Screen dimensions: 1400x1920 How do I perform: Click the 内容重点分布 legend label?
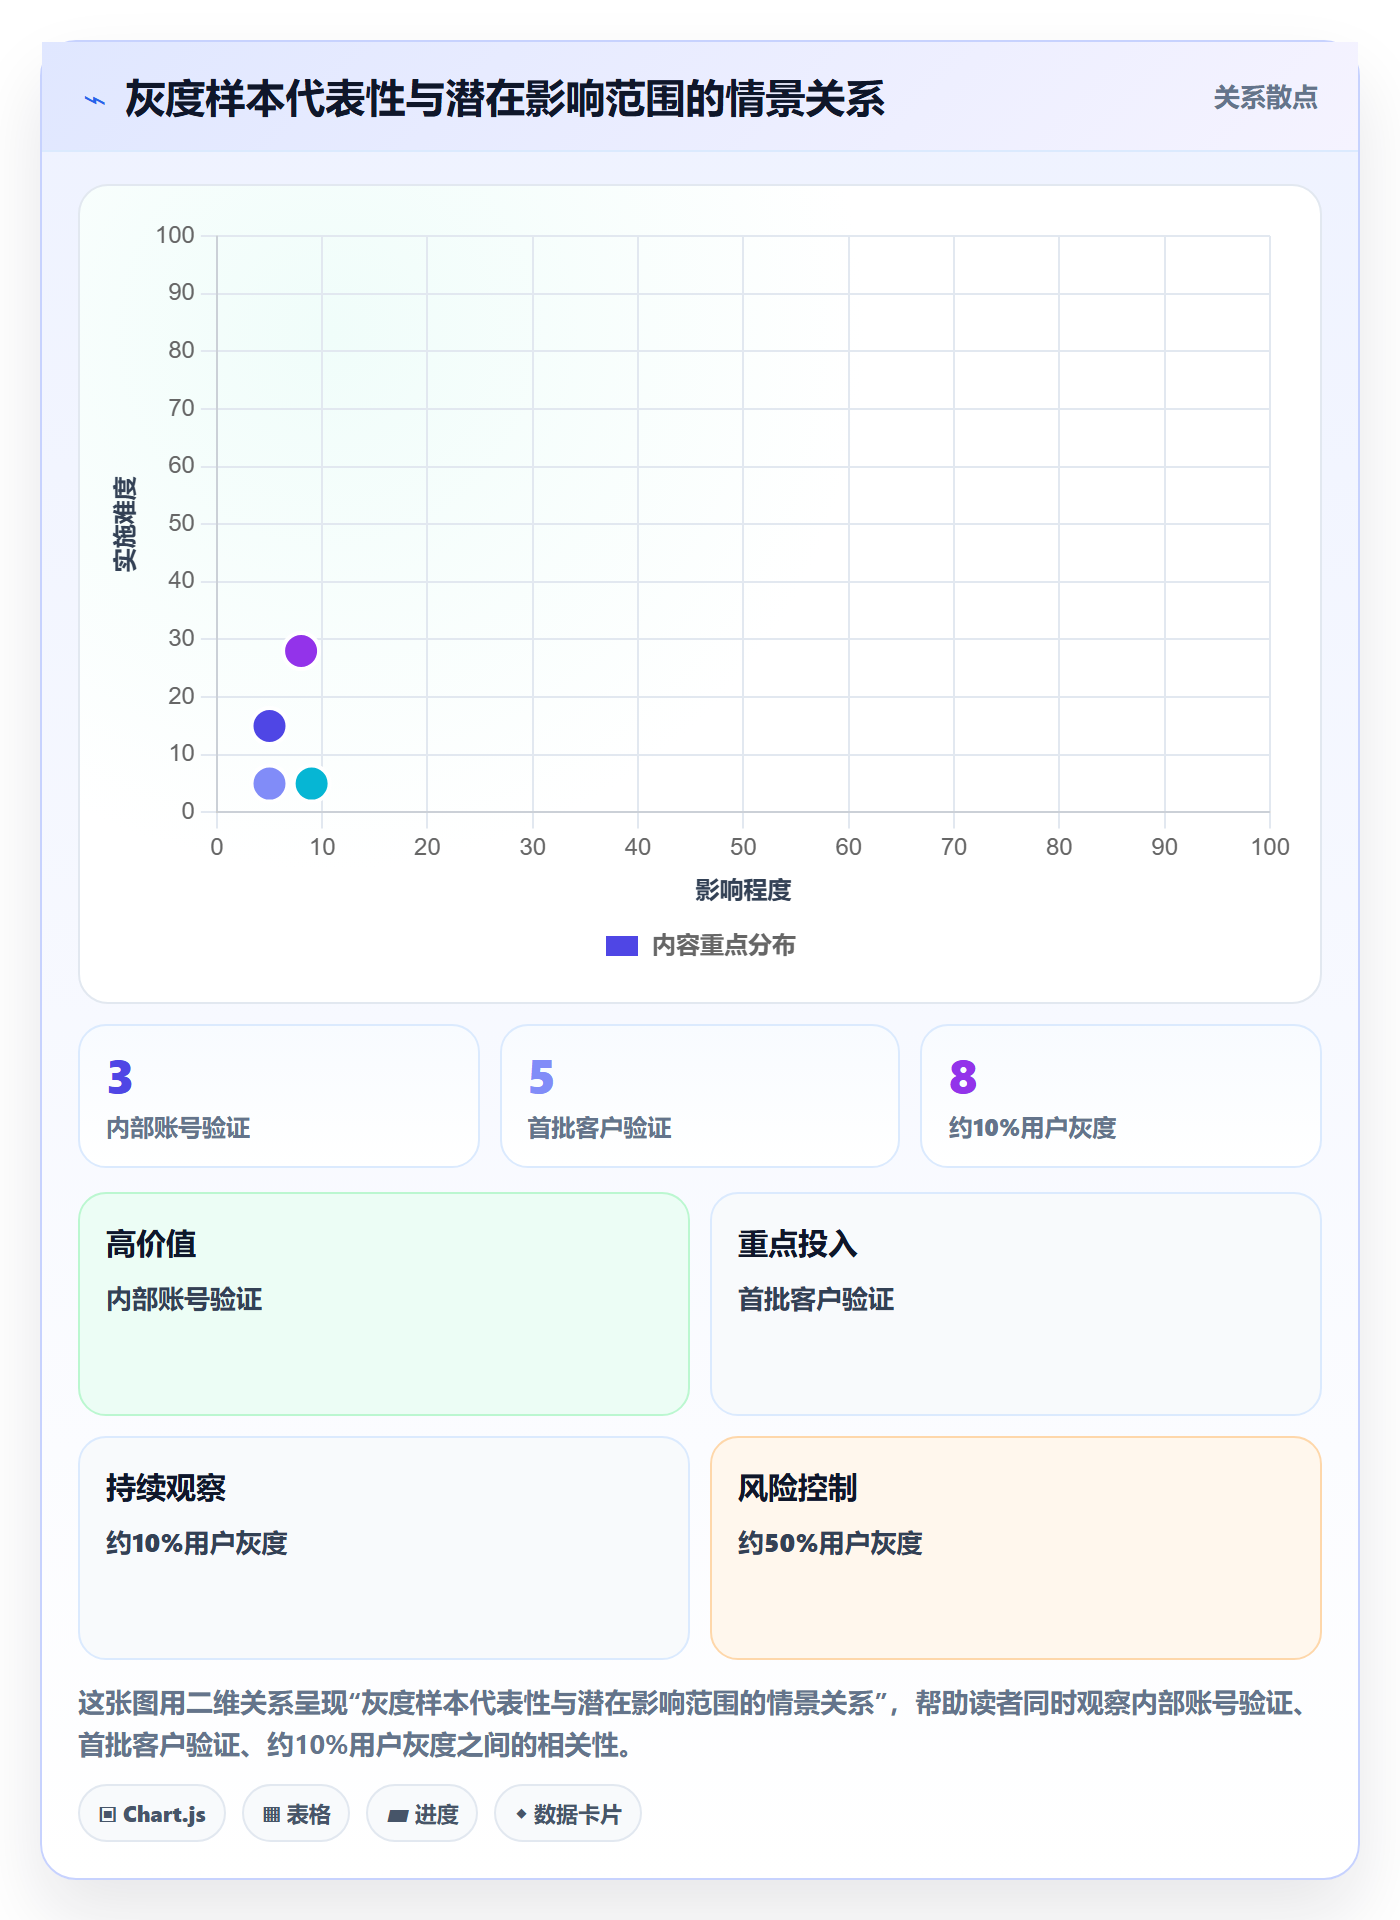(x=723, y=946)
